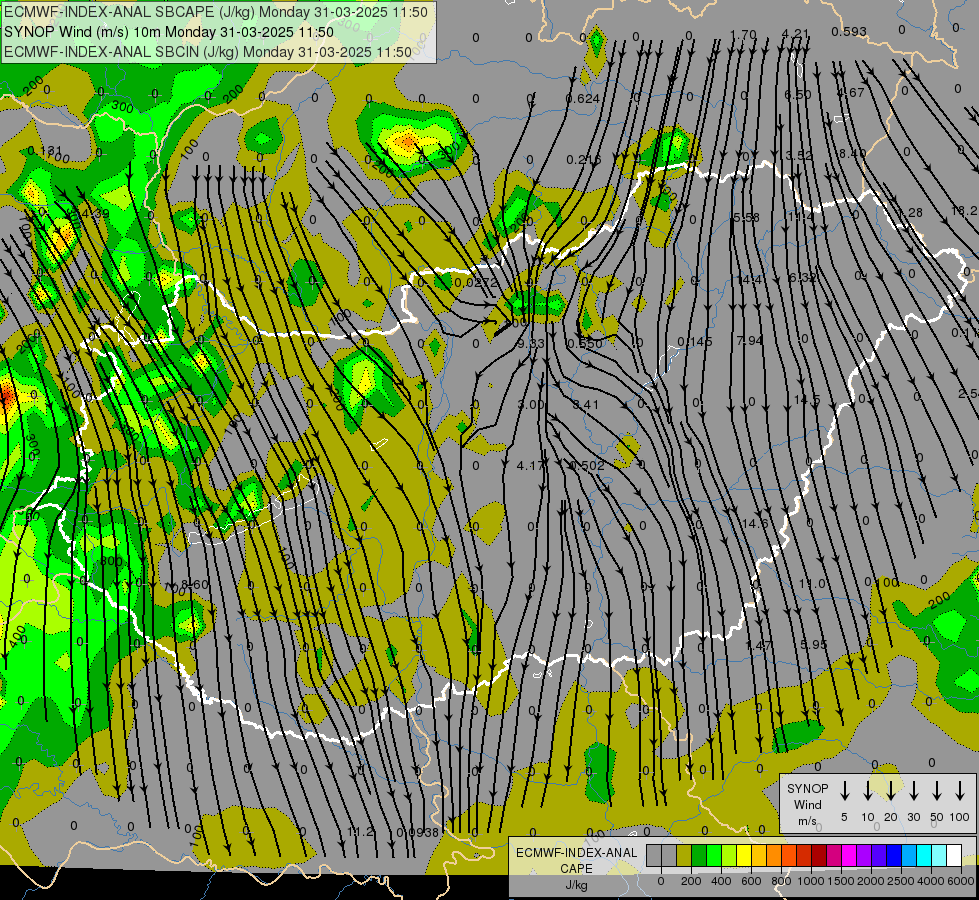Select the bright magenta swatch in CAPE legend
Screen dimensions: 979x900
[849, 856]
